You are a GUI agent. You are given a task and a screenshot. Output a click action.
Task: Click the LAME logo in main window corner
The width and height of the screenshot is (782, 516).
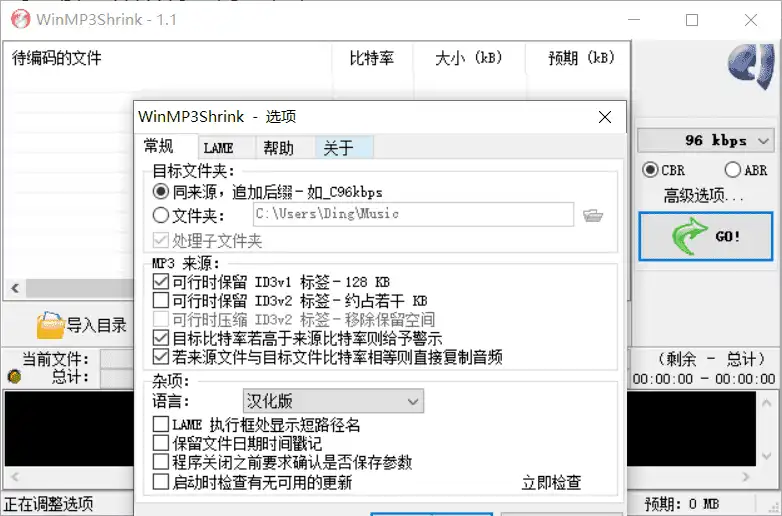[751, 67]
